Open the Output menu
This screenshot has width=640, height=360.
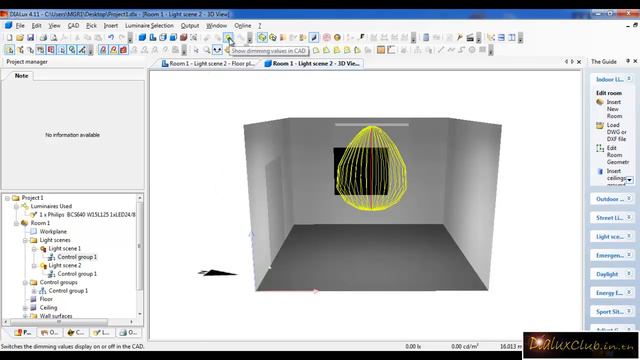(x=190, y=25)
